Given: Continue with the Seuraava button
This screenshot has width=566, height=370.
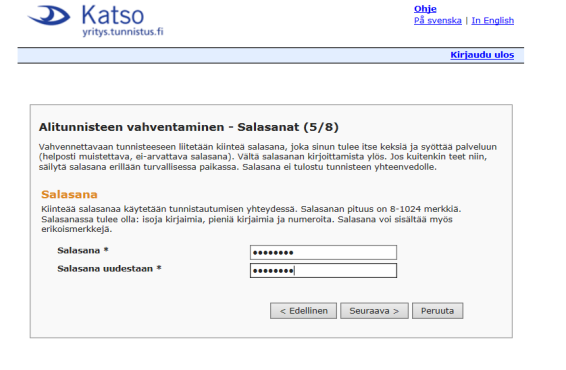Looking at the screenshot, I should 374,311.
